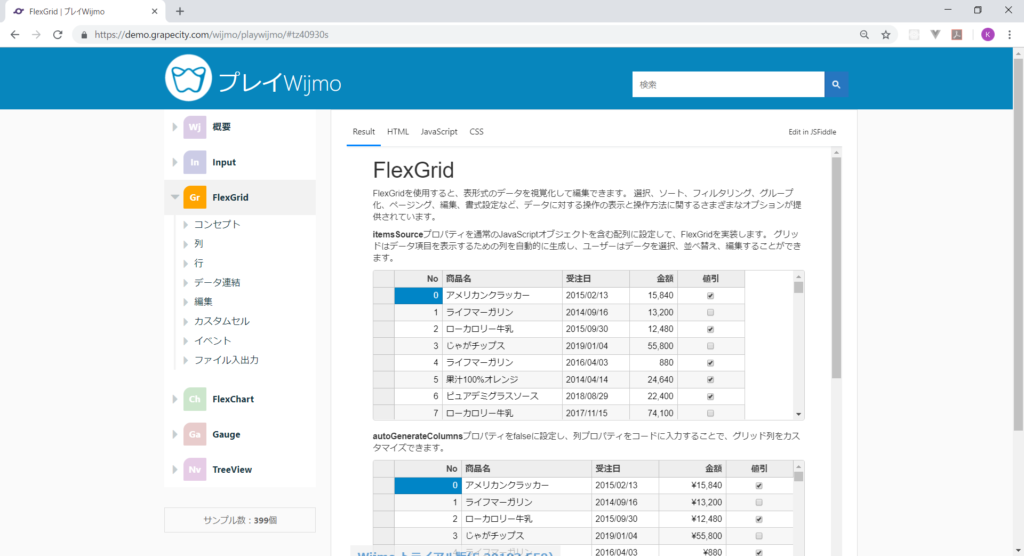The height and width of the screenshot is (556, 1024).
Task: Click the PlayWijmo logo icon
Action: pos(188,78)
